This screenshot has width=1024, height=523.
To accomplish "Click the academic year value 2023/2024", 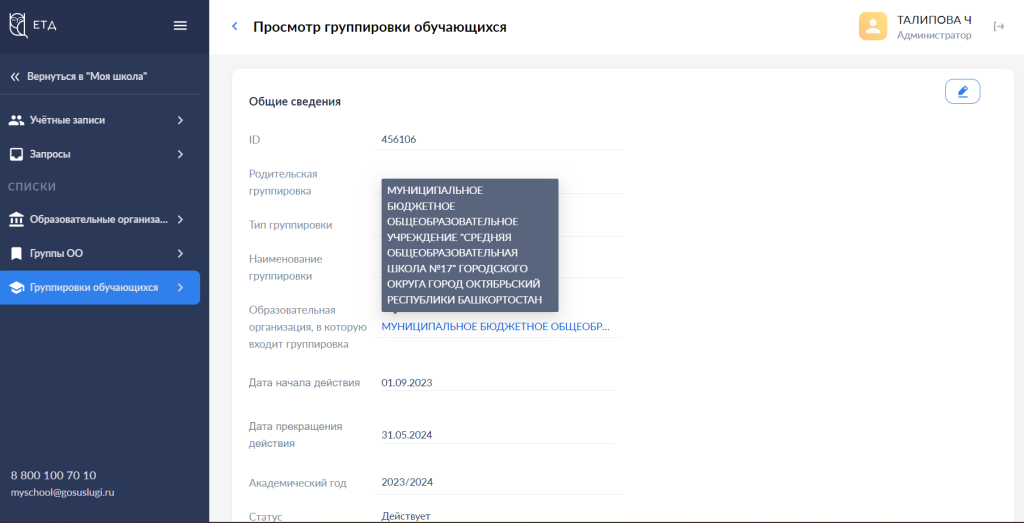I will point(407,483).
